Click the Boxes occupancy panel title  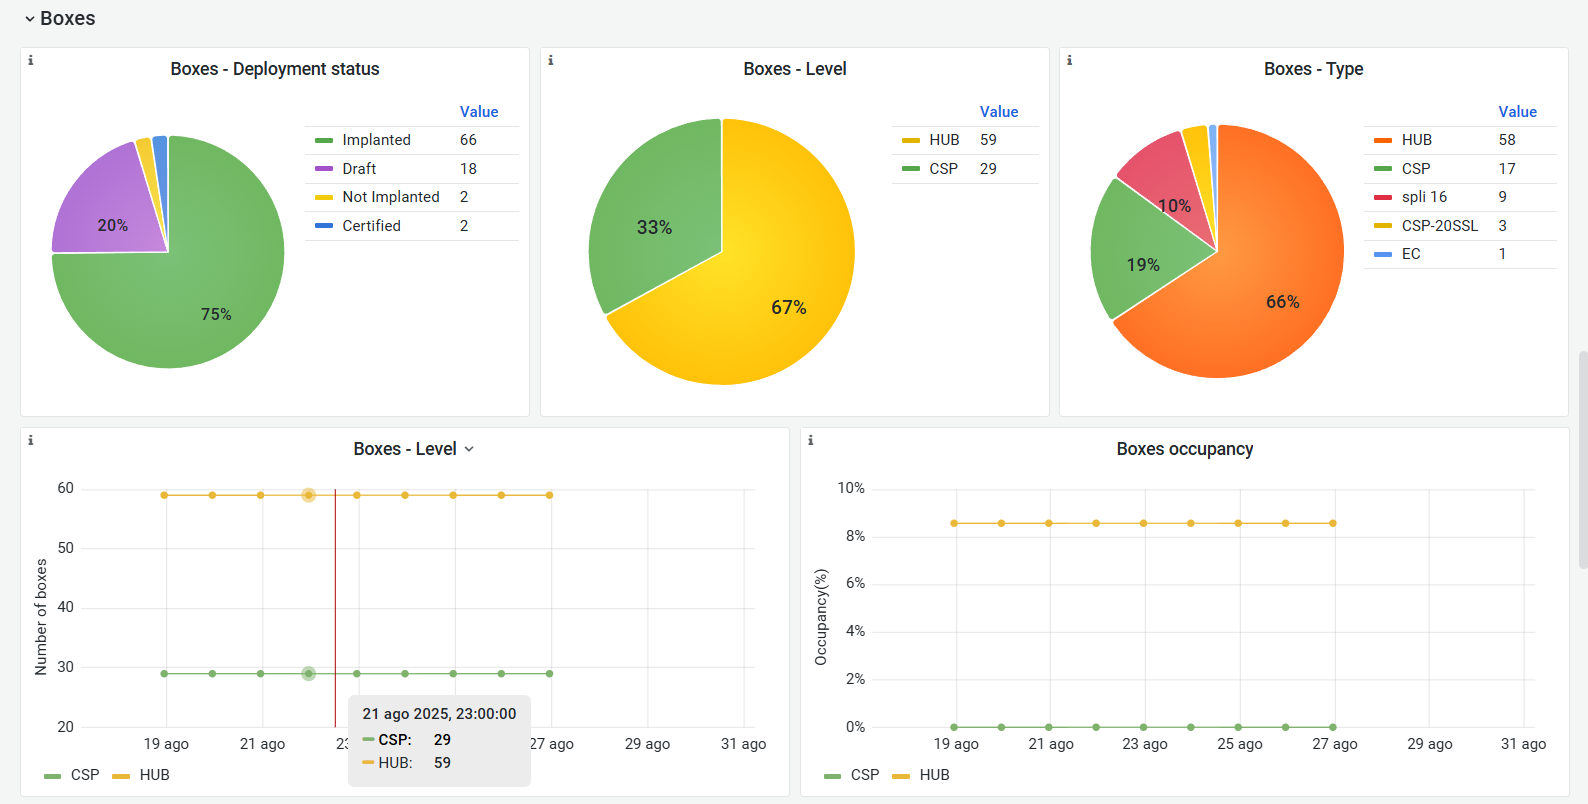(x=1184, y=449)
